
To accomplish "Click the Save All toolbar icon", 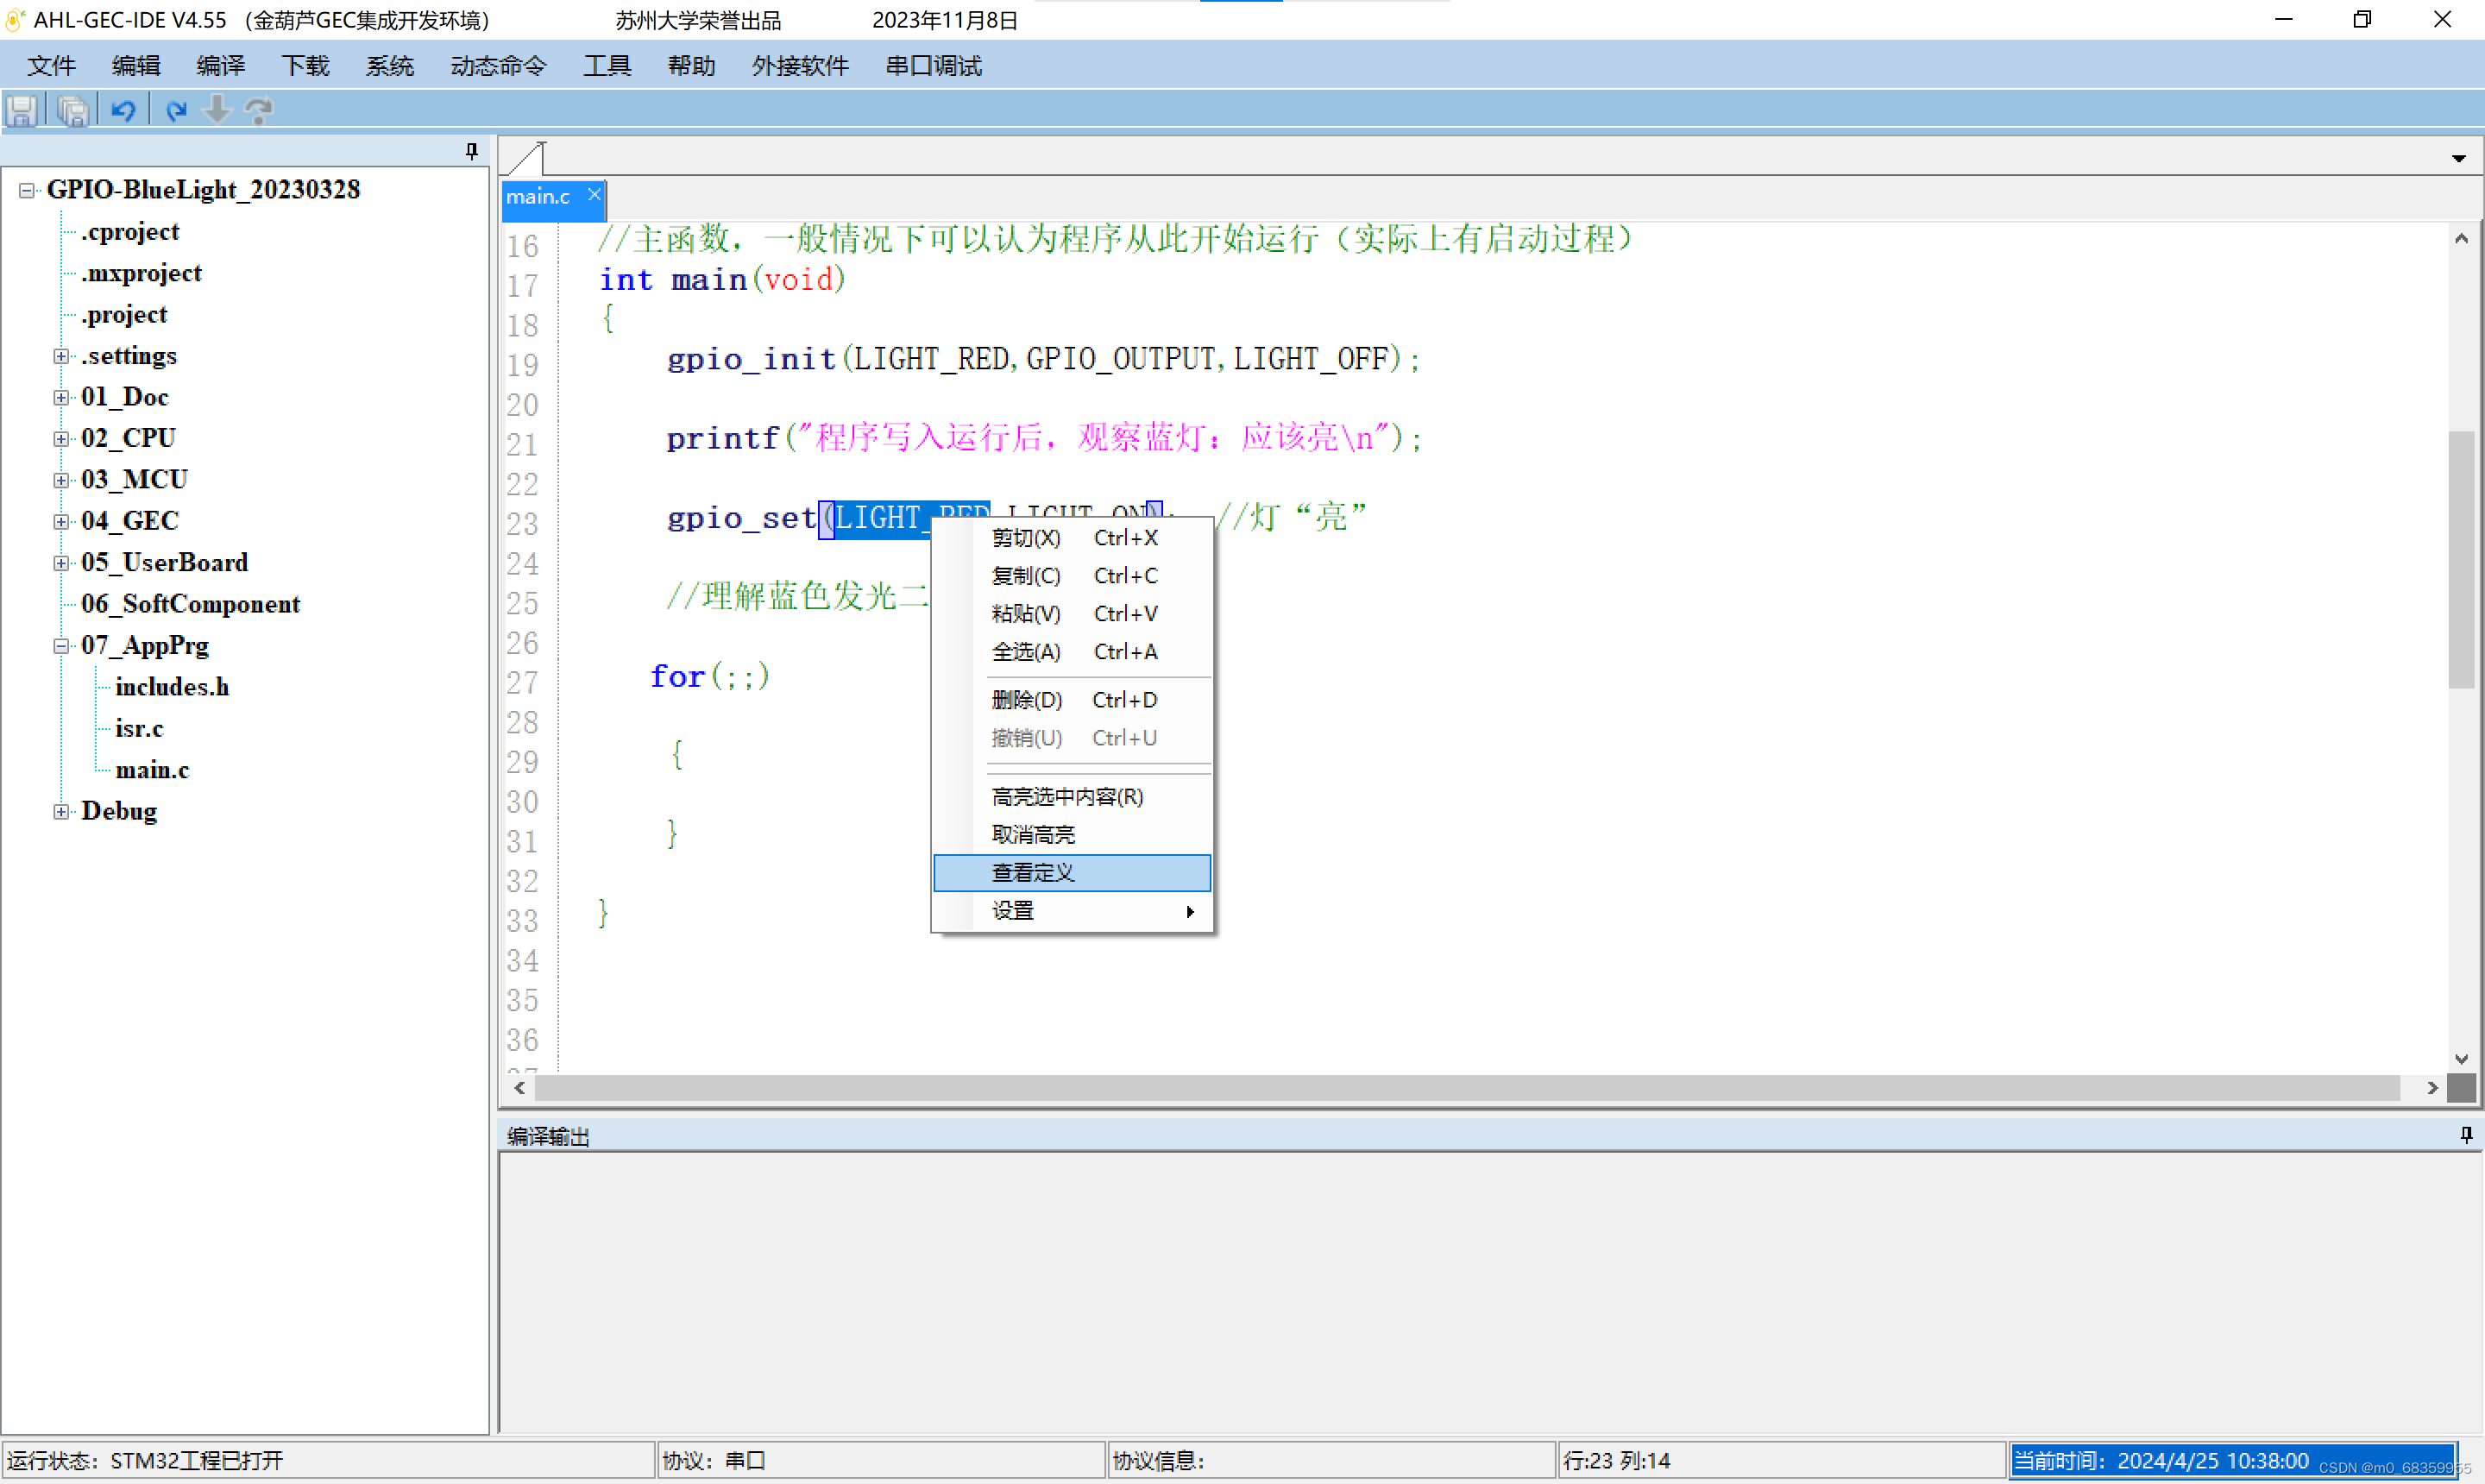I will click(72, 110).
